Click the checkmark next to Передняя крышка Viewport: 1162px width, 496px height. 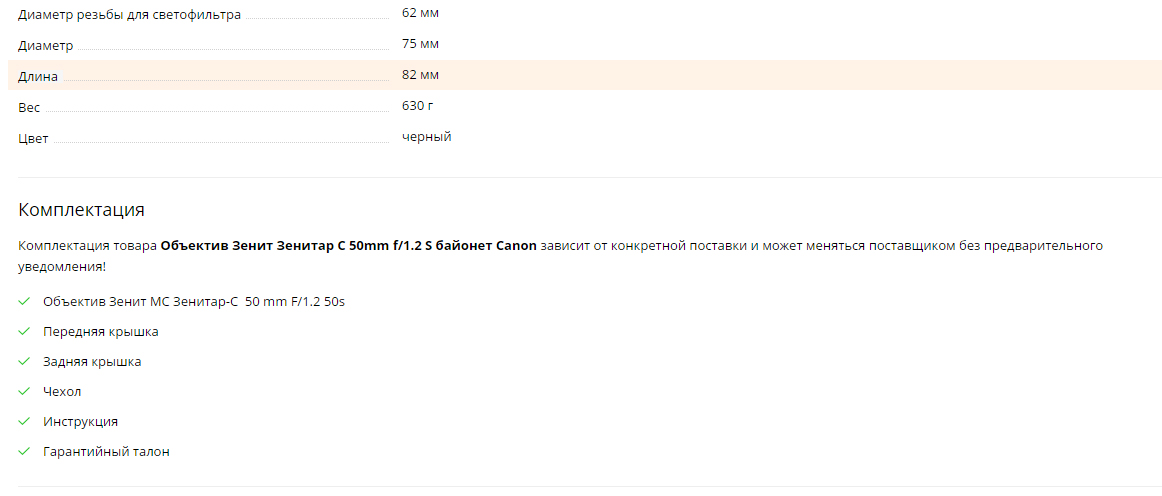(24, 331)
